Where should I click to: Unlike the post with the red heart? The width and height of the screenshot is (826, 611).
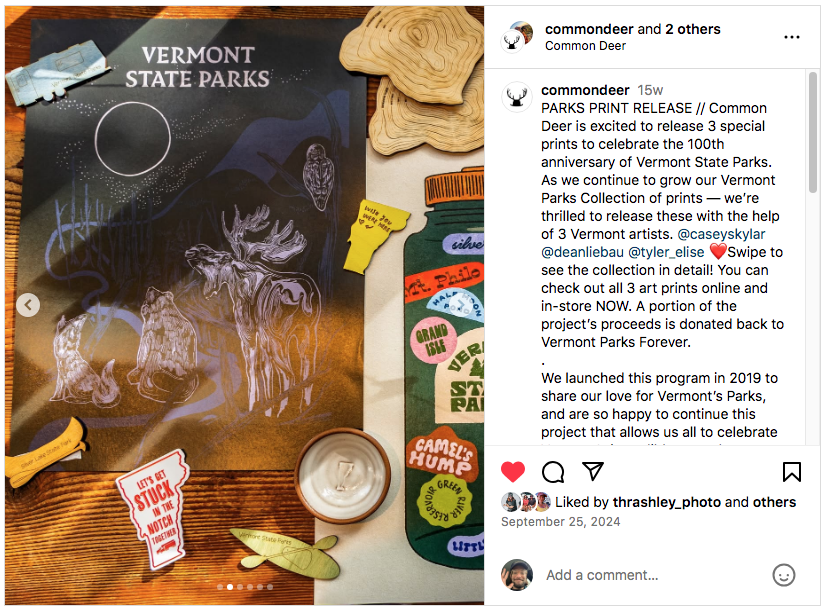[513, 471]
